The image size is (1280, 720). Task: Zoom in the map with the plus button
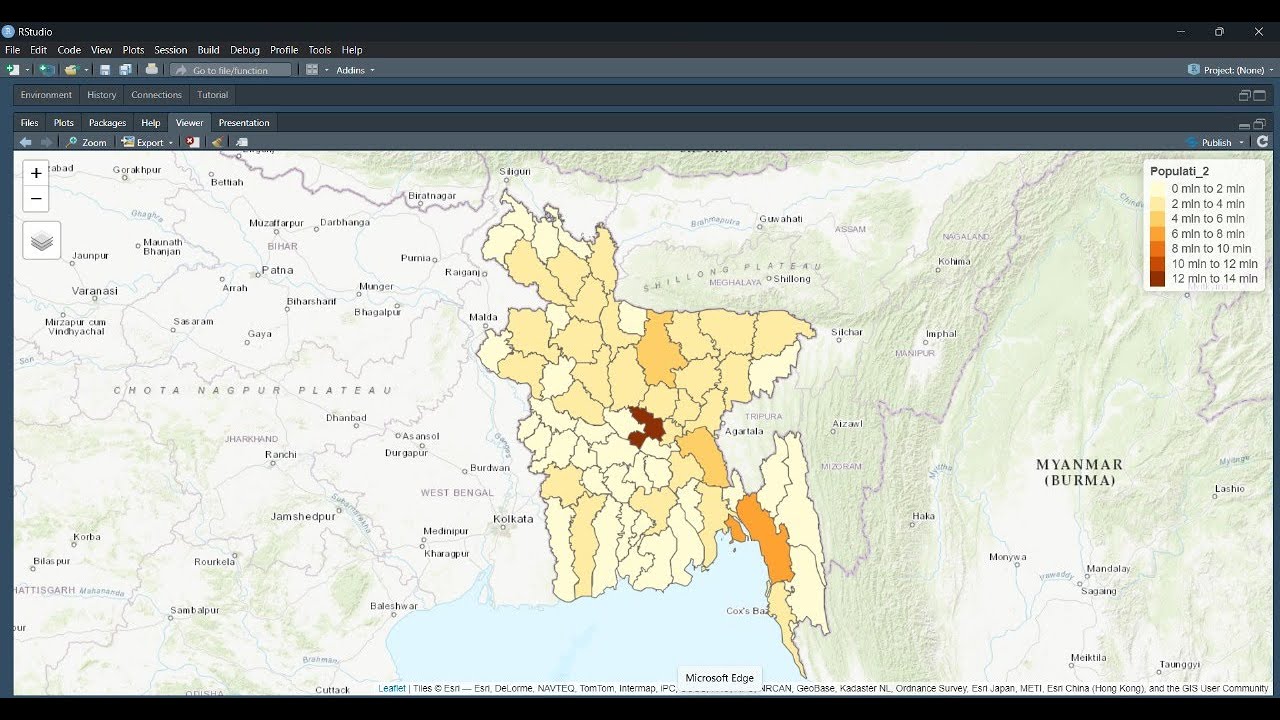[x=36, y=173]
